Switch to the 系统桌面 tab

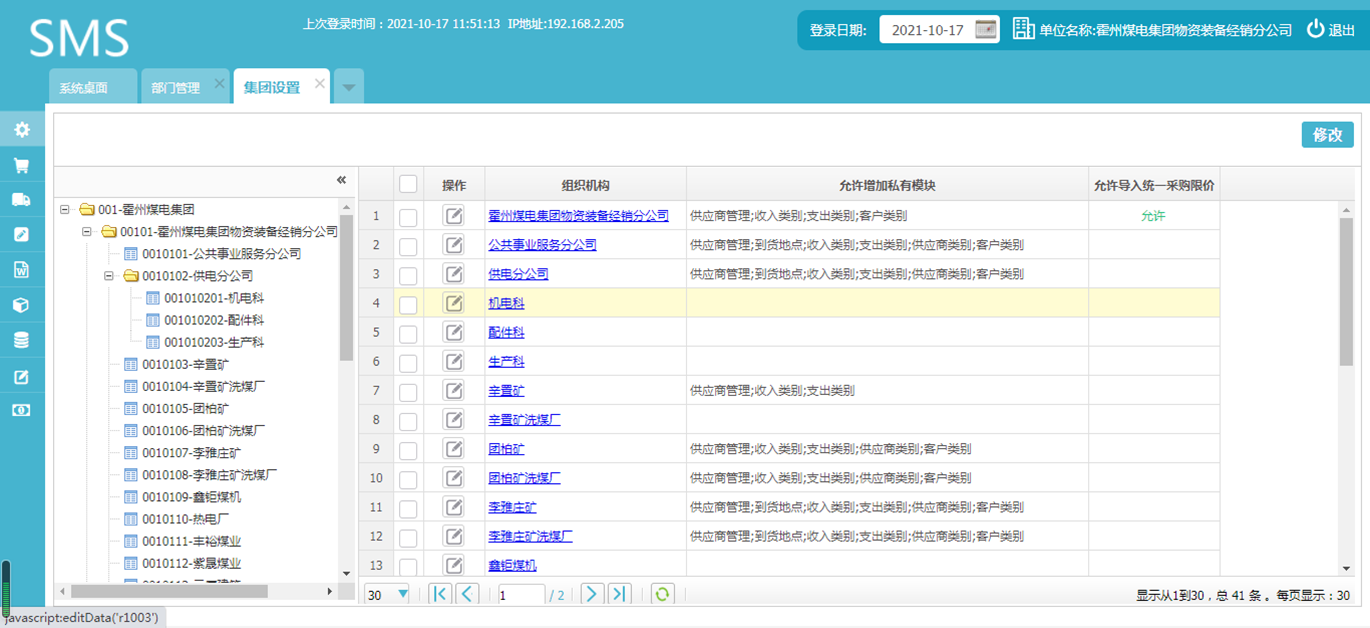[x=83, y=88]
